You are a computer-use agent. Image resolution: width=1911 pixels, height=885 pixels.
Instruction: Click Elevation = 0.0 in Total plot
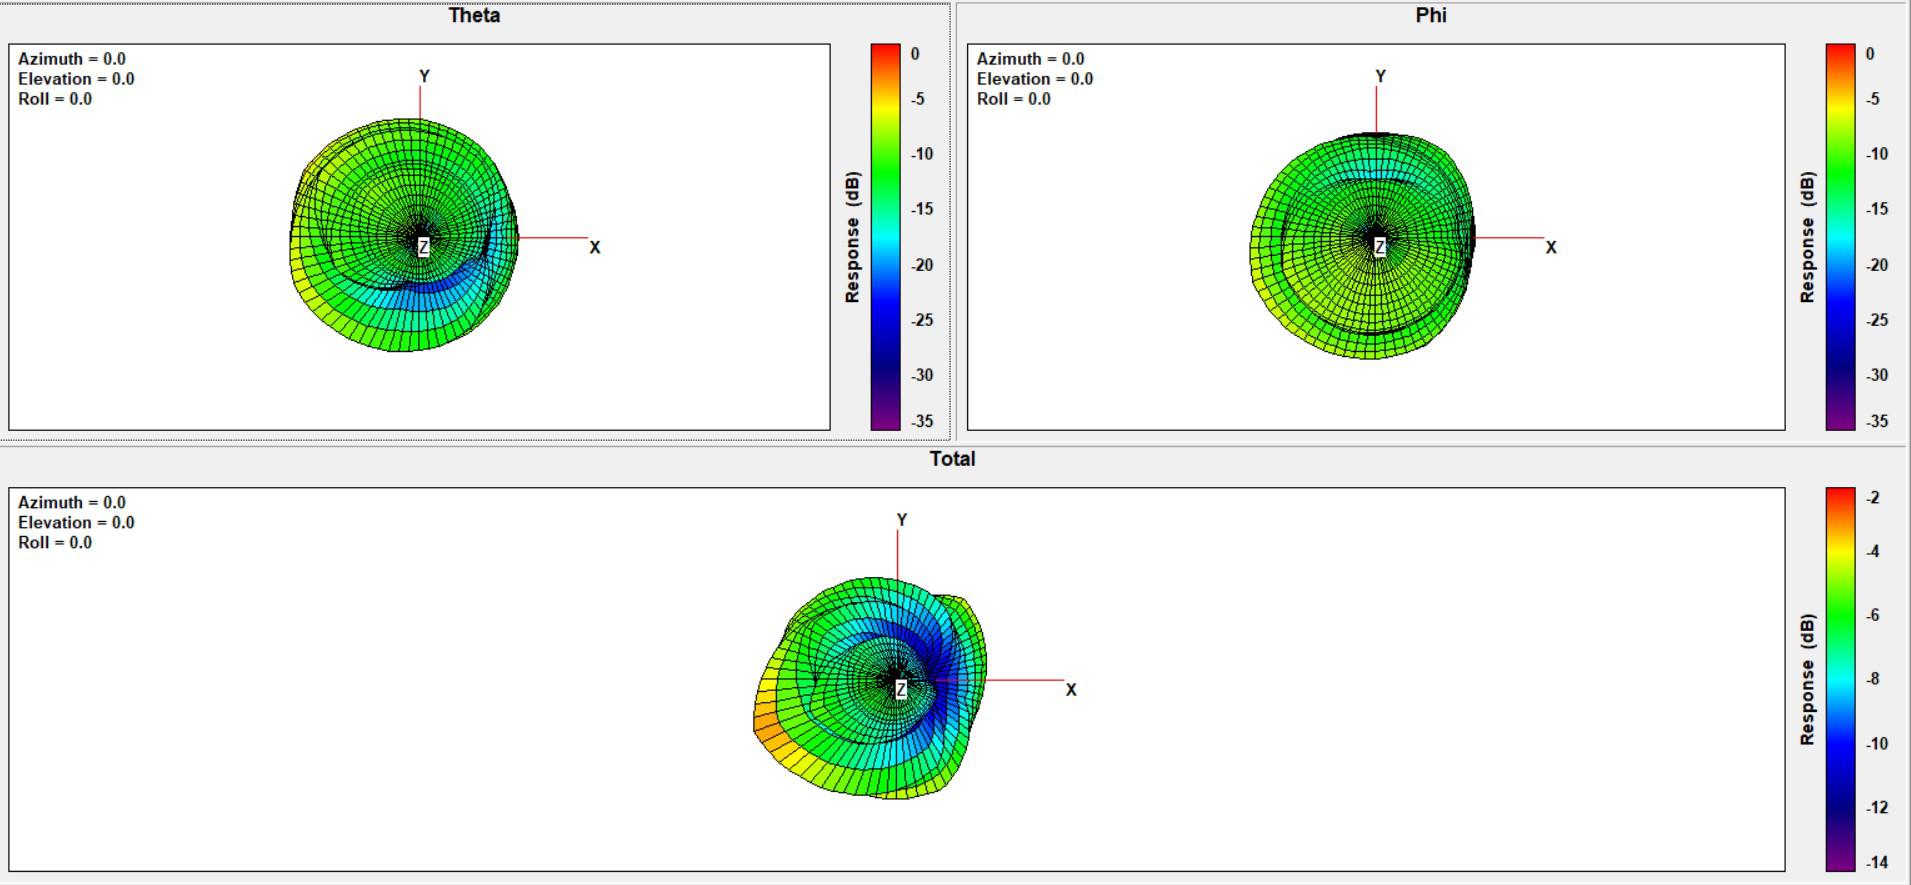(x=76, y=523)
